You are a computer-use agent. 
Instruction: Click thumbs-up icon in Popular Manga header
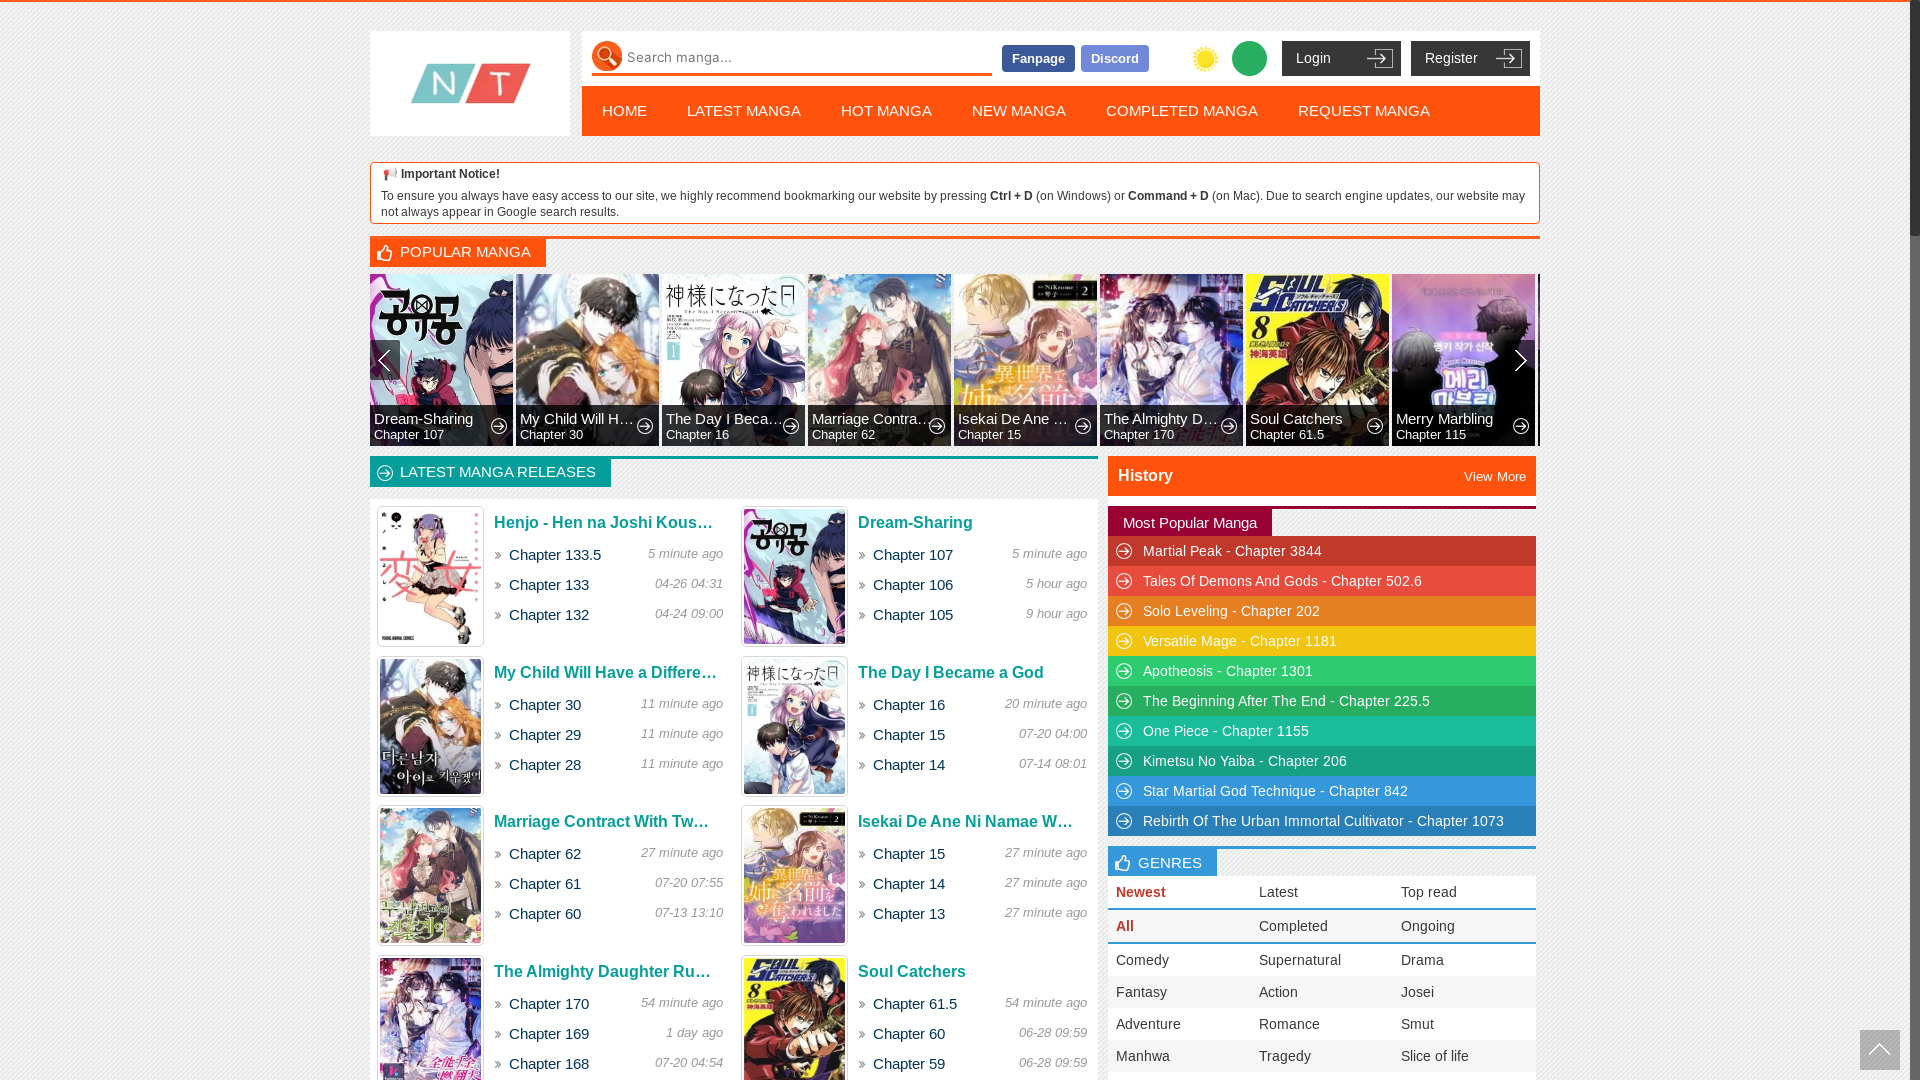385,253
